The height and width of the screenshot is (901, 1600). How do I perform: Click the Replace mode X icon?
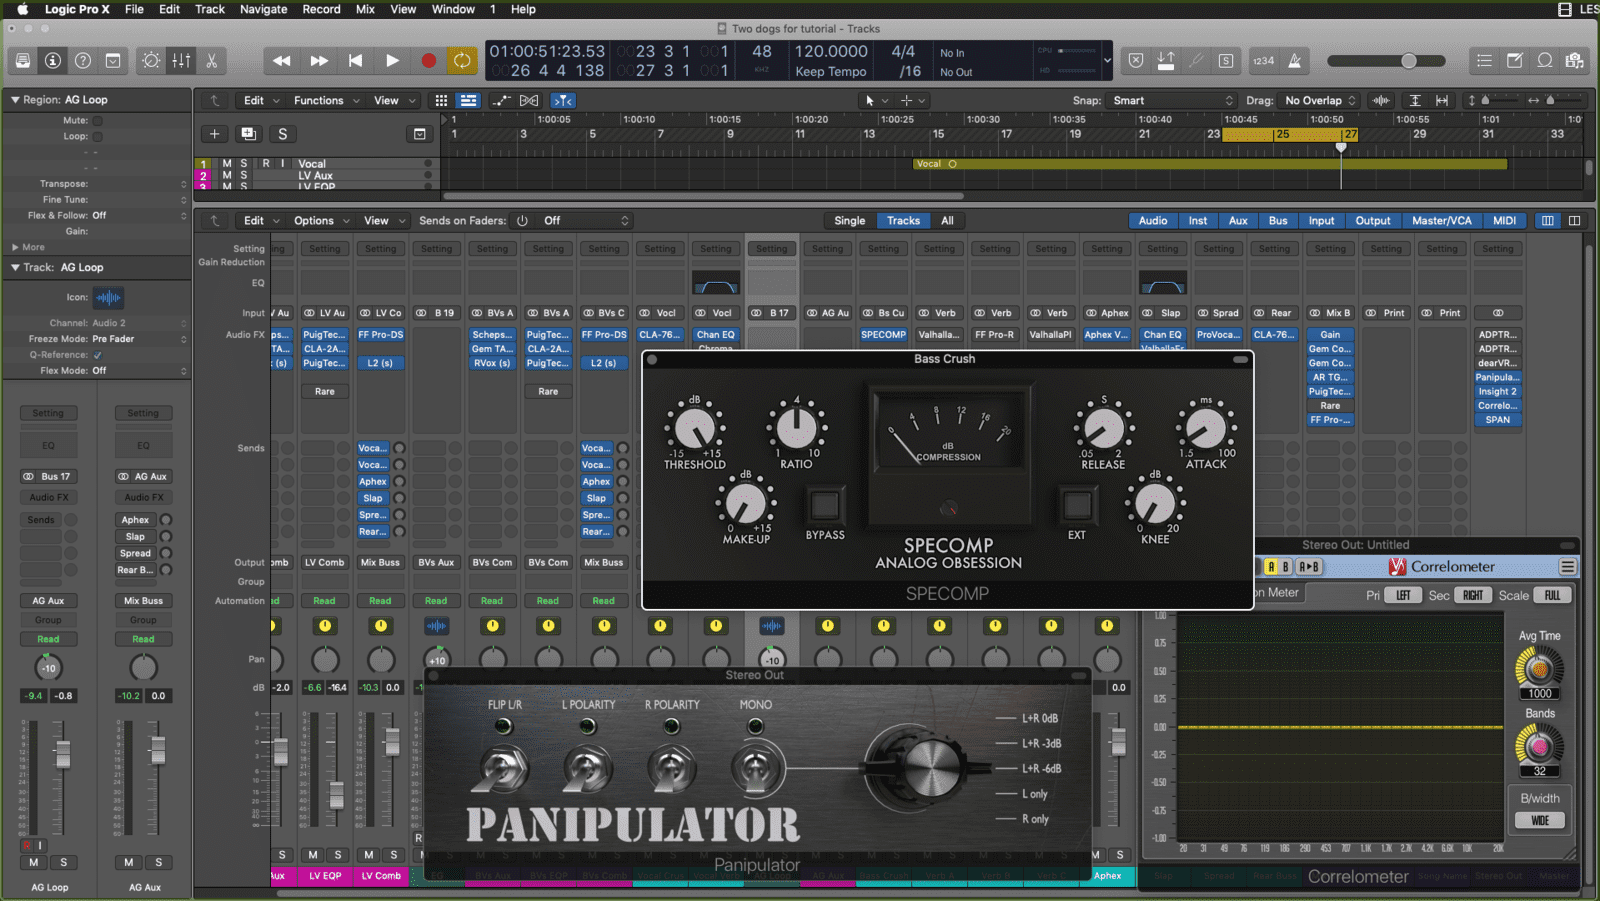[1136, 61]
